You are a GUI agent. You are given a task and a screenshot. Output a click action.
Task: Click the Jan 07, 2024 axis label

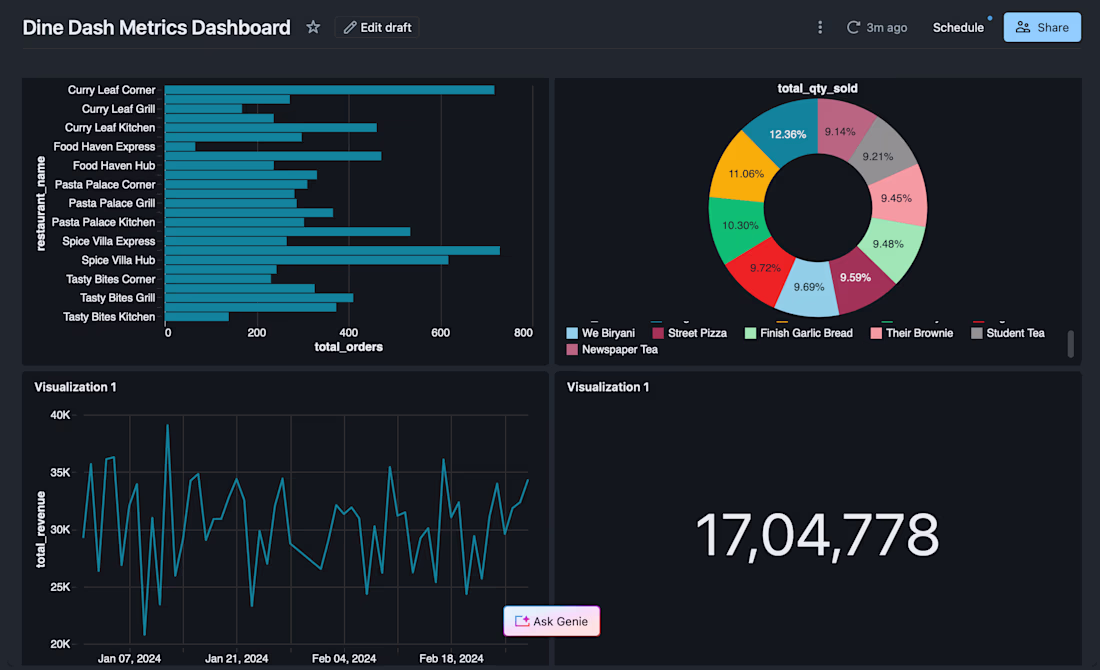129,659
